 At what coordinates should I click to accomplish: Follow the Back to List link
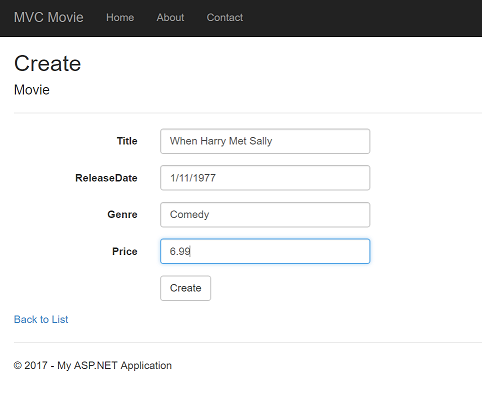coord(41,319)
